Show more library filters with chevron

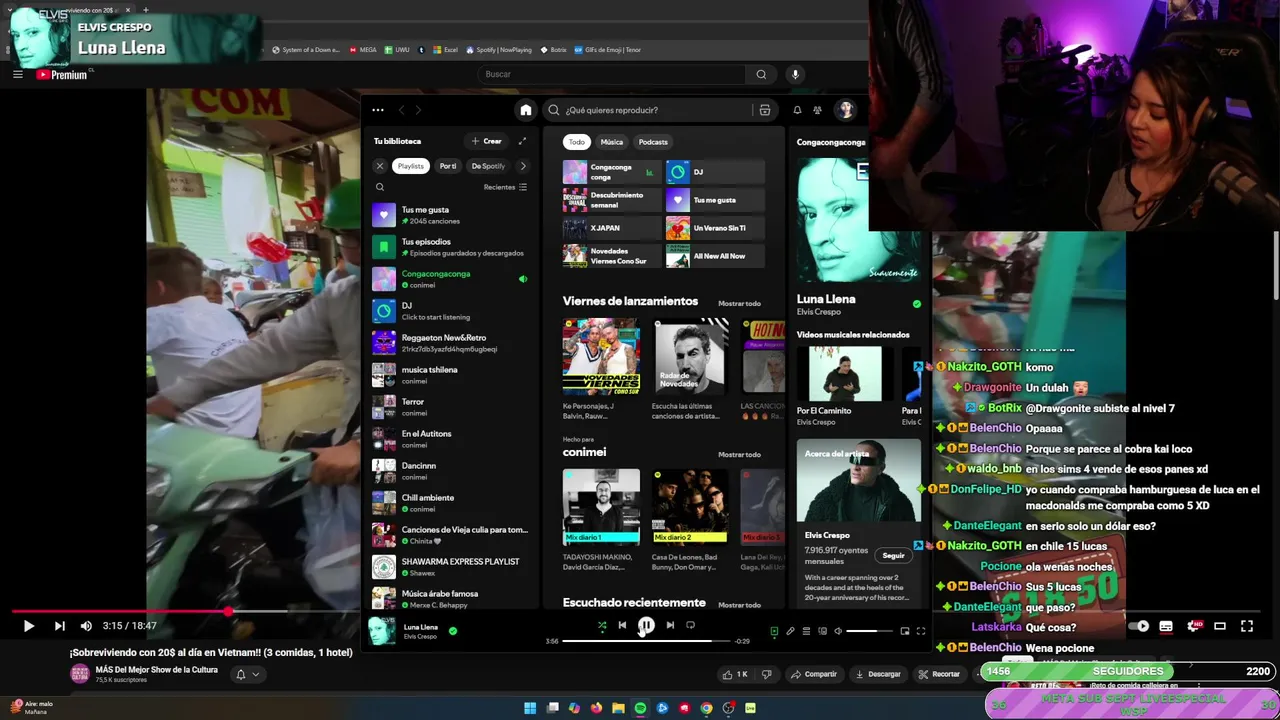[x=522, y=166]
